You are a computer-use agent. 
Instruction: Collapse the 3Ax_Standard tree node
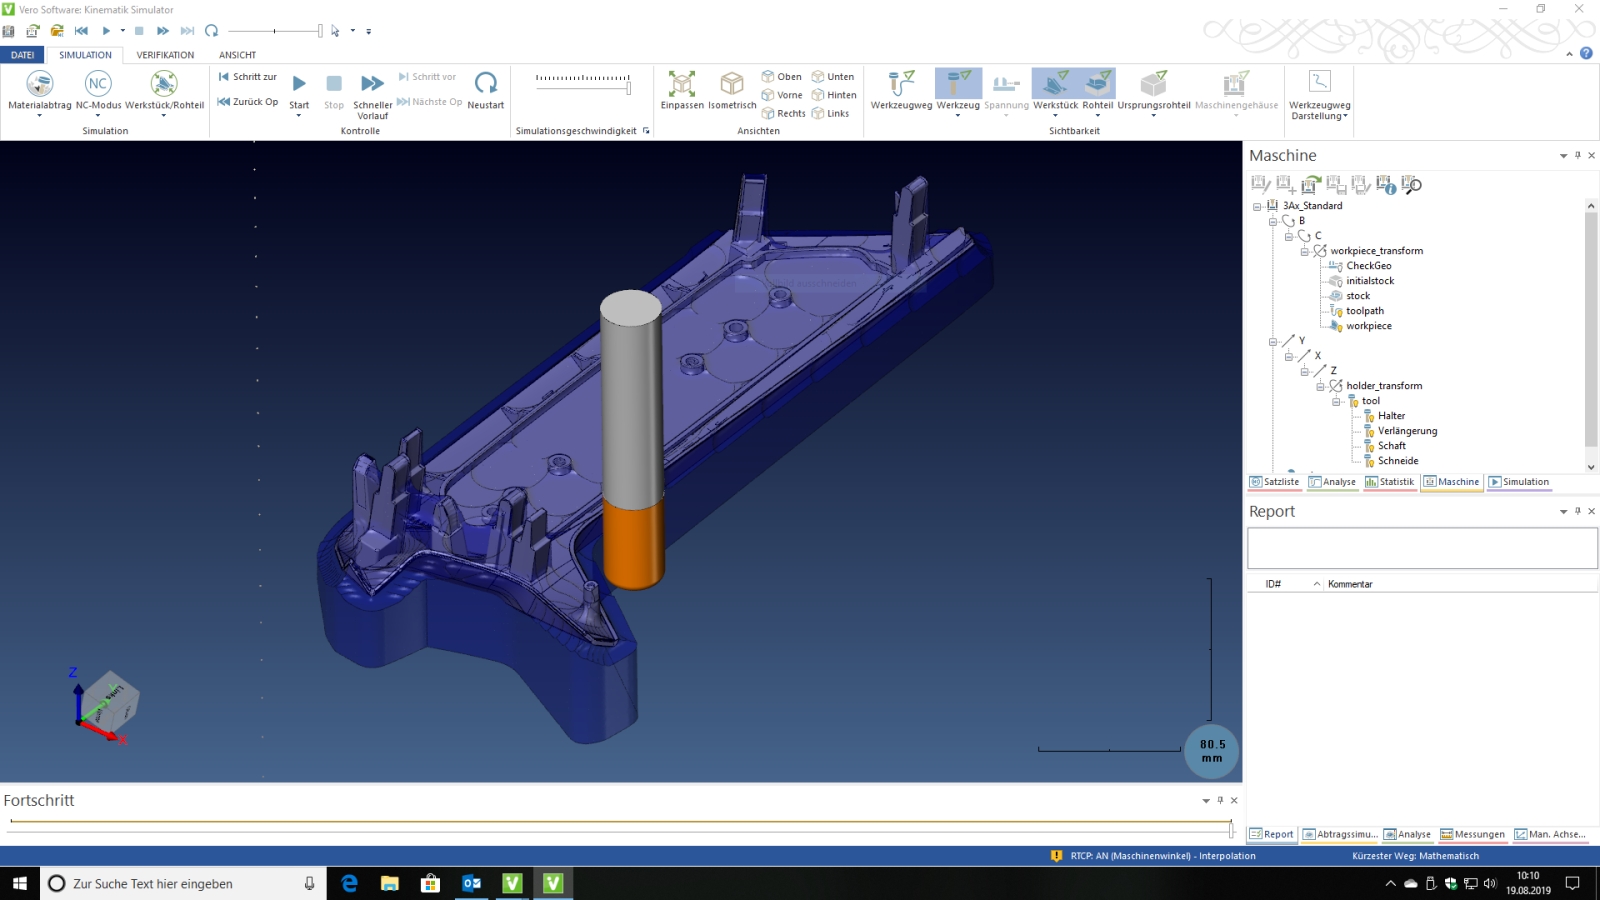[1257, 206]
